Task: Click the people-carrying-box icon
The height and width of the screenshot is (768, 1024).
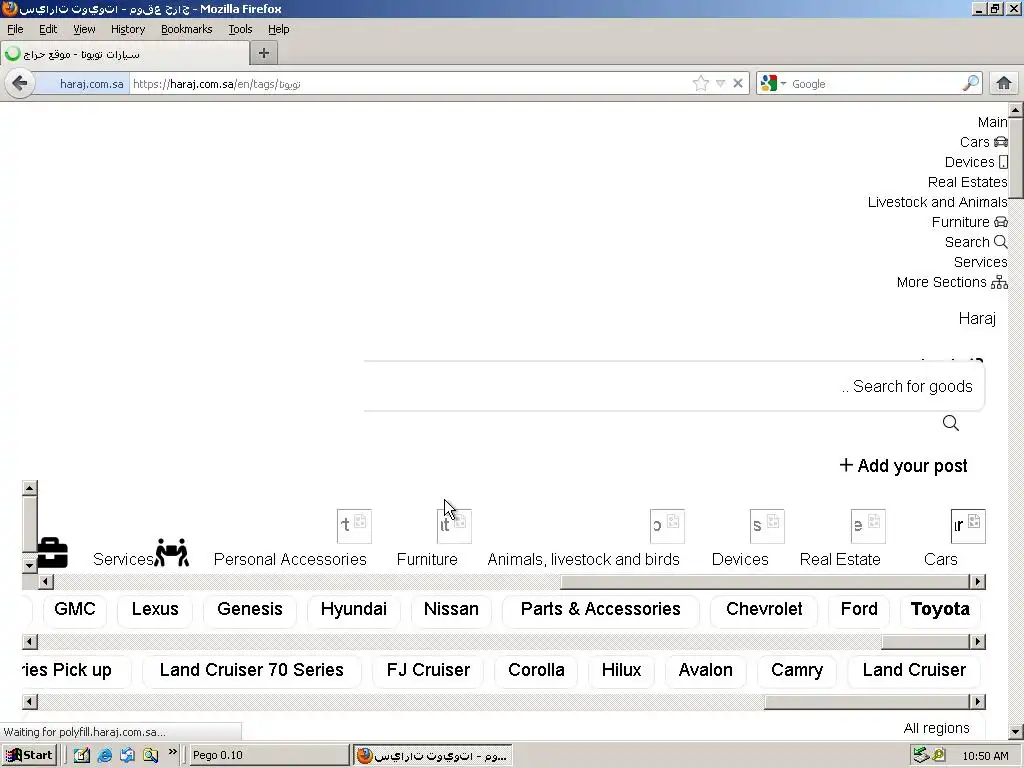Action: point(172,552)
